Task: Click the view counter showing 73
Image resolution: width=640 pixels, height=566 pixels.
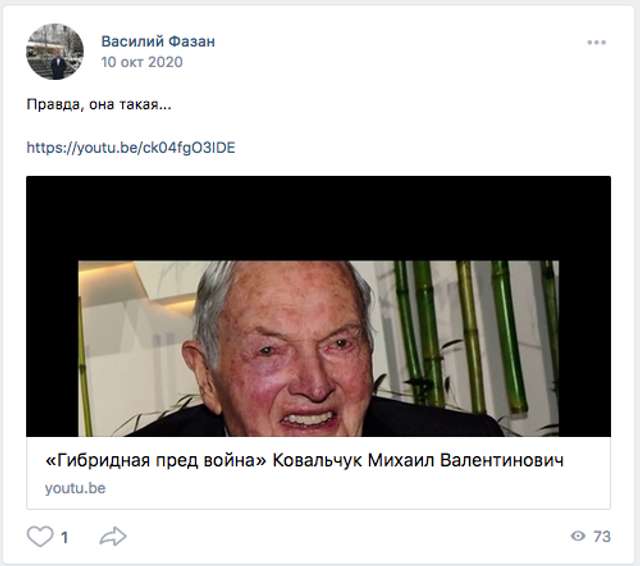Action: coord(602,537)
